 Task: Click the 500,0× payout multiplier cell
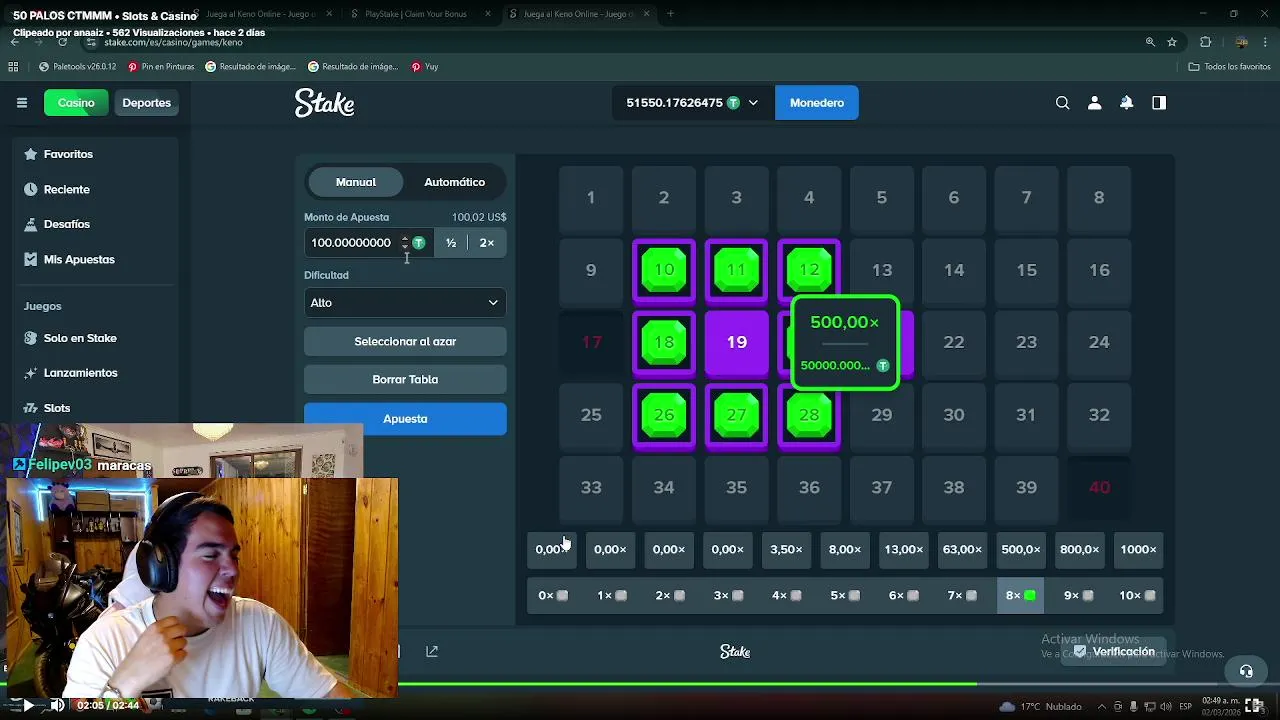pyautogui.click(x=1020, y=549)
